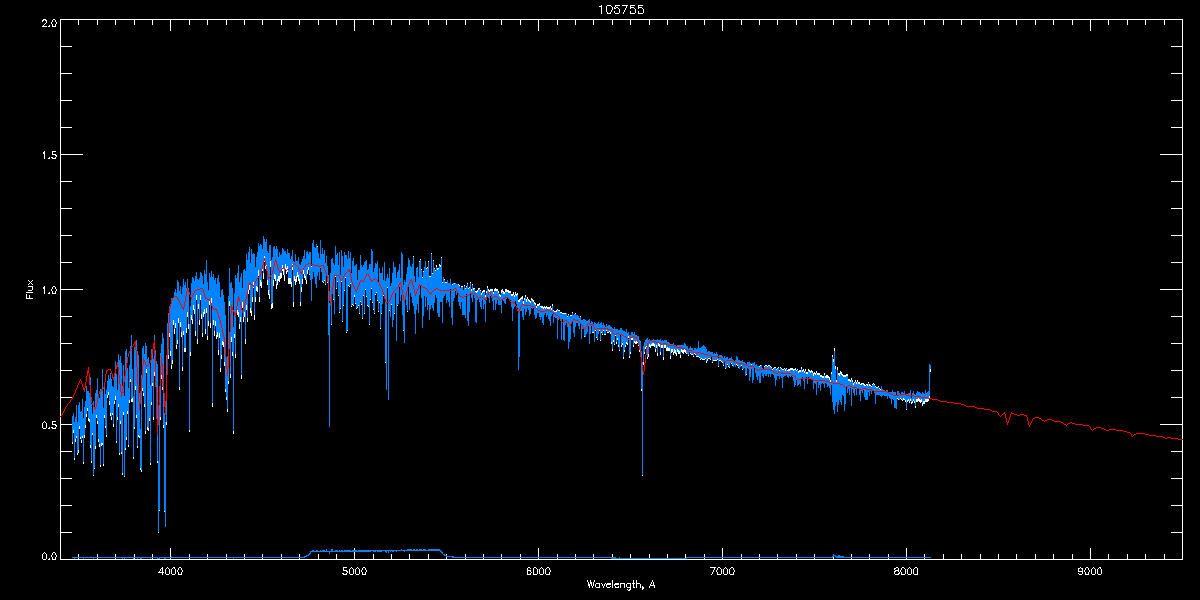Select the 9000 wavelength tick label
This screenshot has height=600, width=1200.
pos(1090,572)
